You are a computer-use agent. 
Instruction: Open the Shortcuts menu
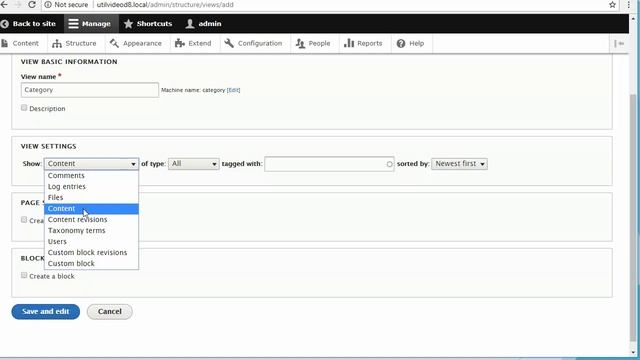tap(148, 24)
